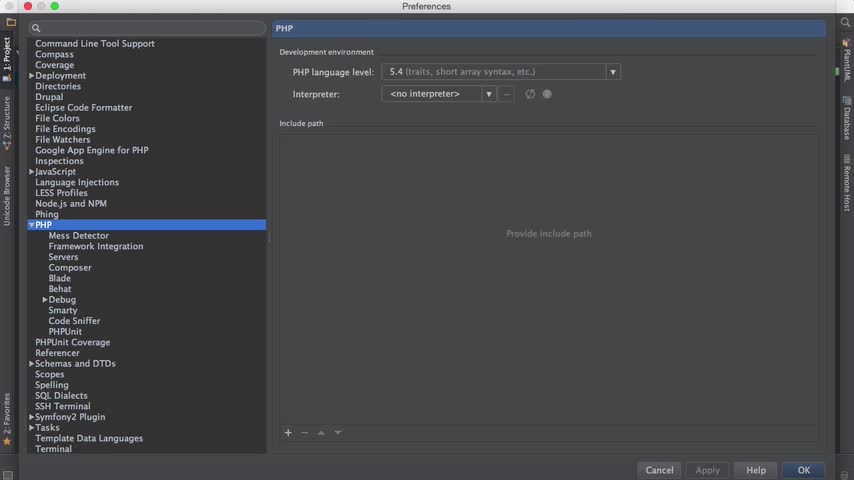
Task: Select Mess Detector under PHP
Action: [78, 236]
